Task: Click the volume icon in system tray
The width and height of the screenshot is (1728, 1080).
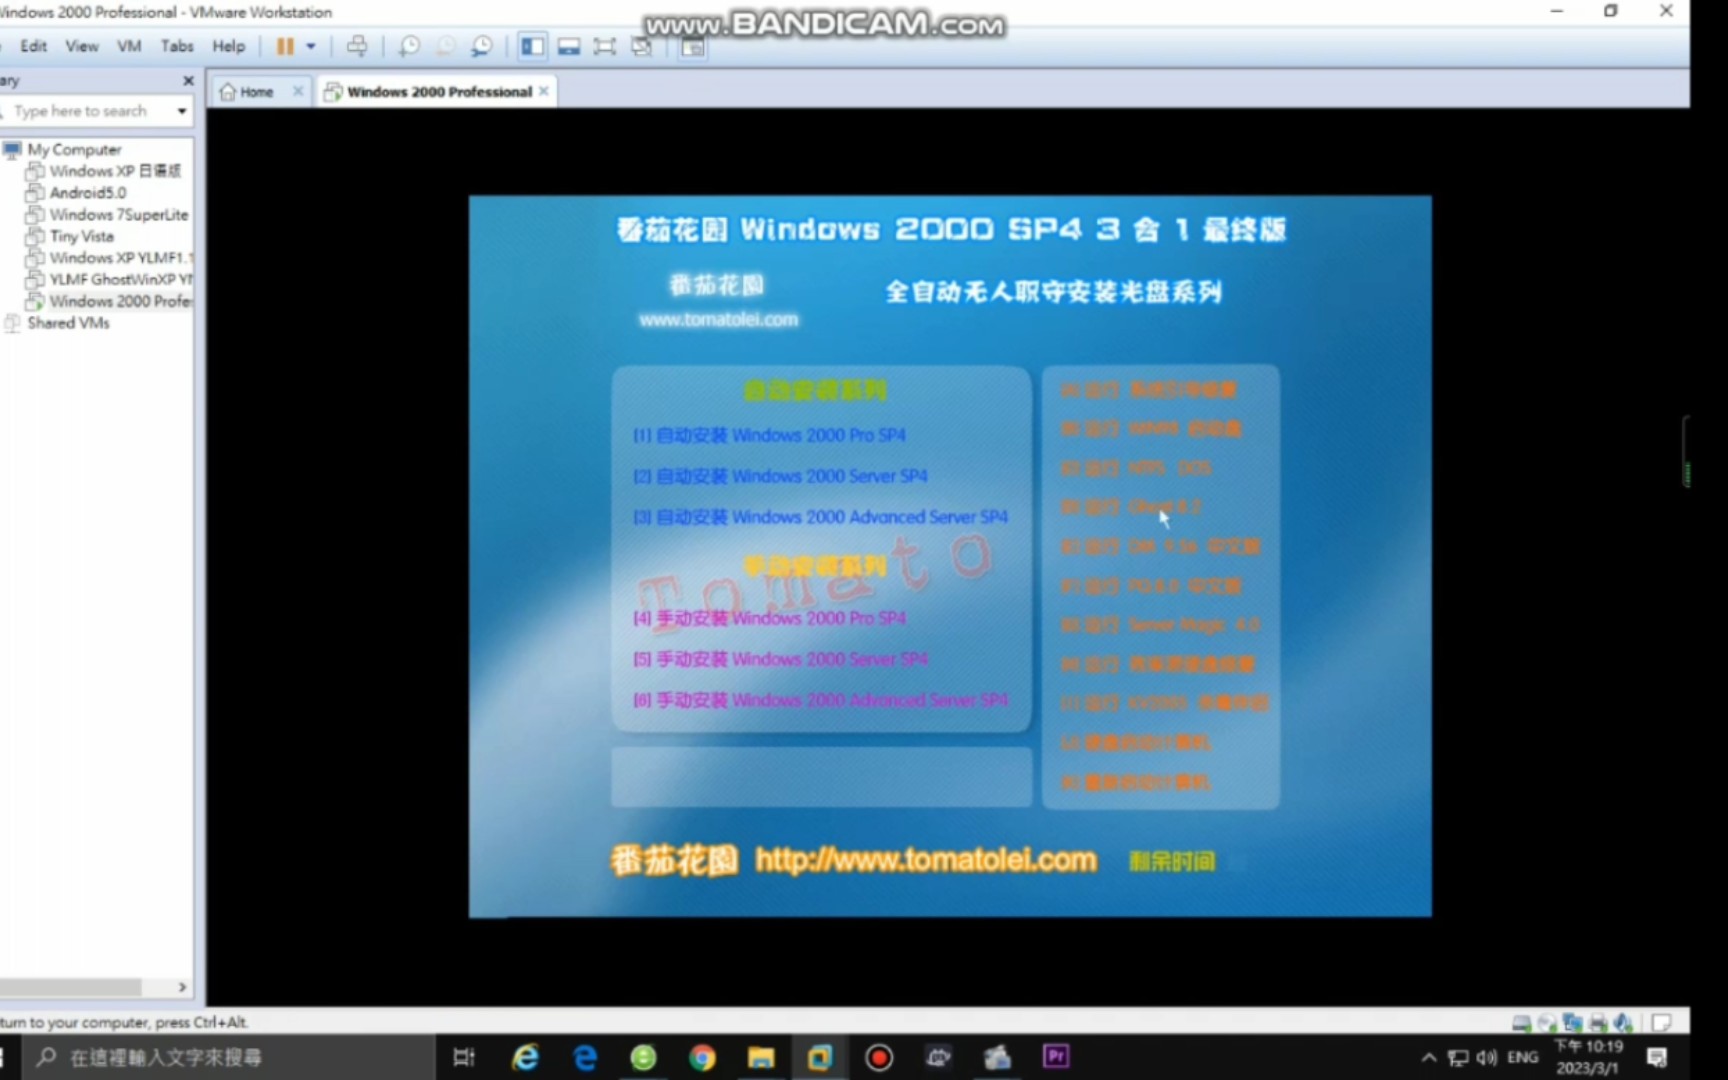Action: [x=1487, y=1058]
